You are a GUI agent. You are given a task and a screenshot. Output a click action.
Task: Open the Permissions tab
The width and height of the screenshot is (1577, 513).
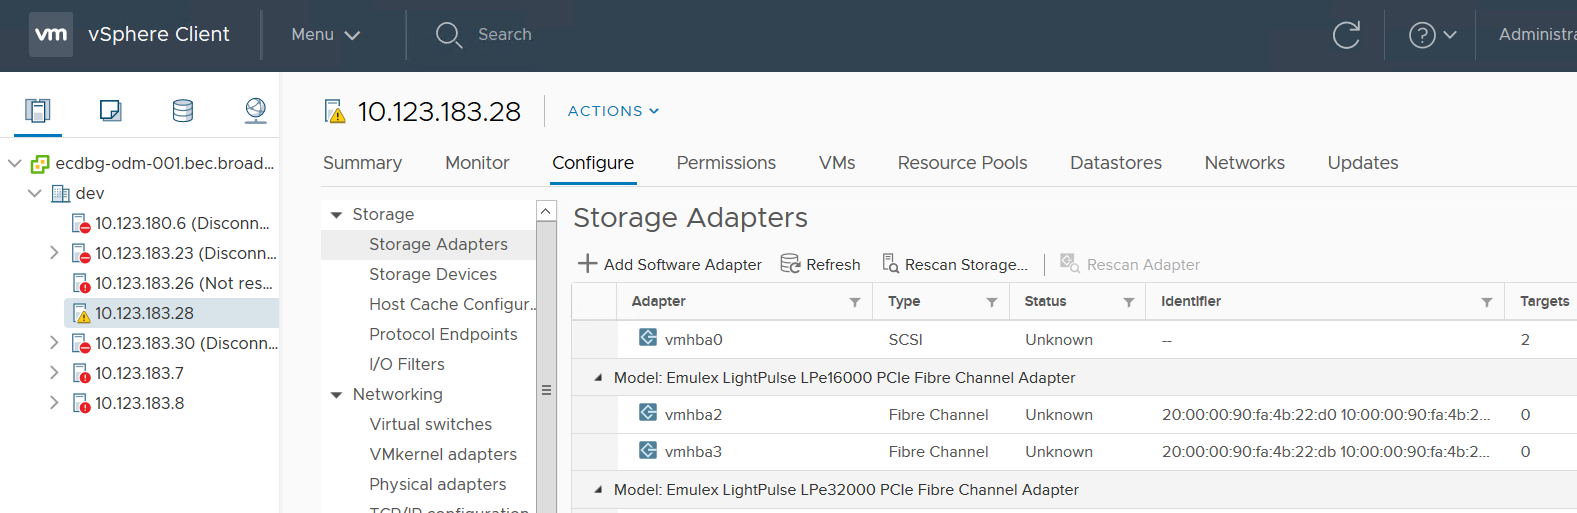(726, 163)
